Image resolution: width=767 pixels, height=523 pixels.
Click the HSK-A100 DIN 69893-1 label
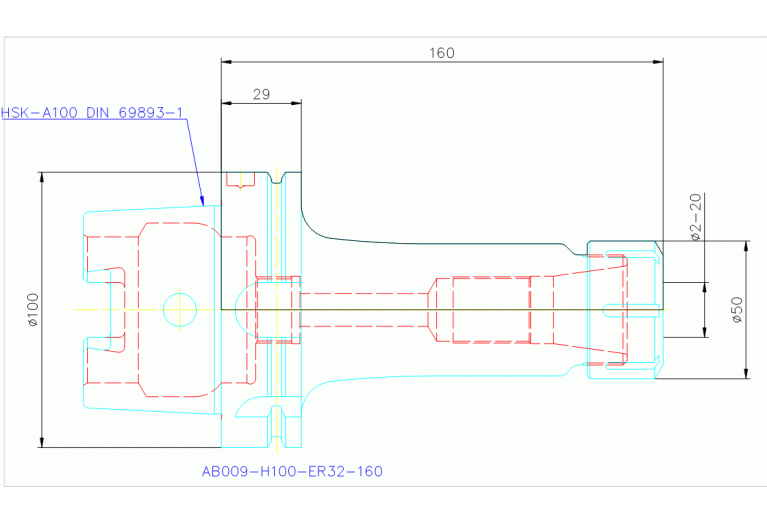pyautogui.click(x=93, y=113)
